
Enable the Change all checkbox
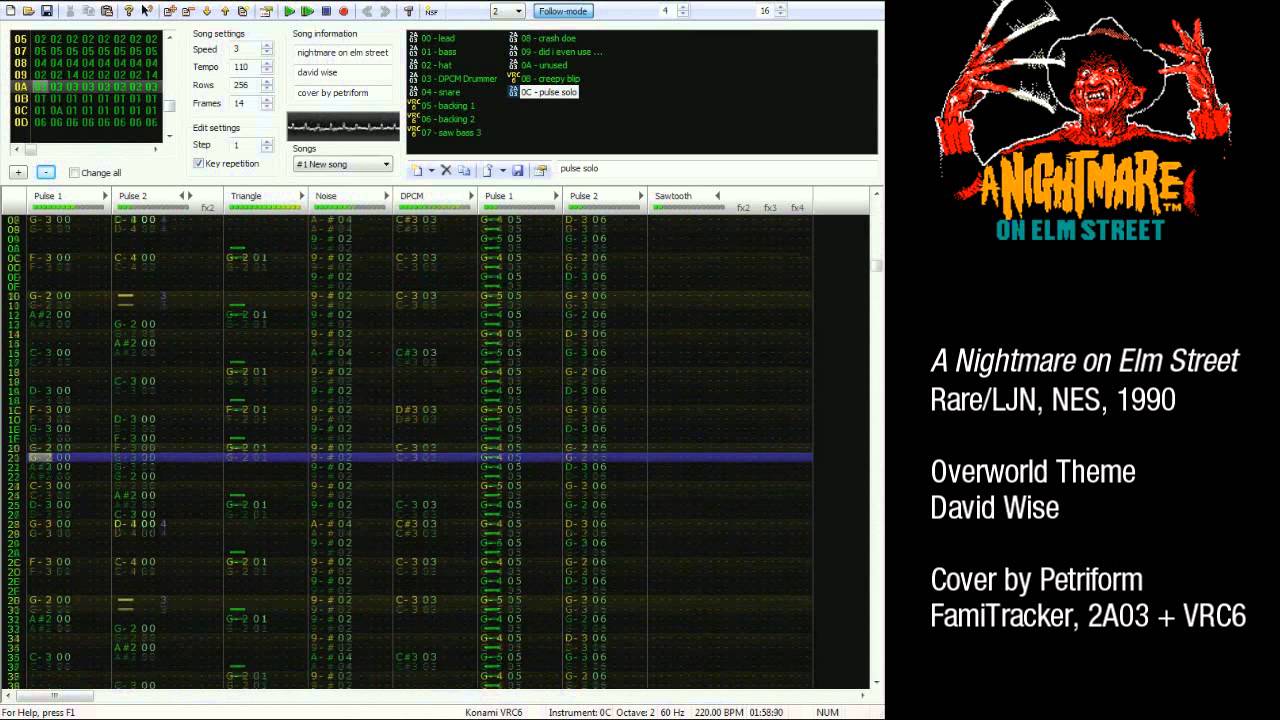point(74,173)
